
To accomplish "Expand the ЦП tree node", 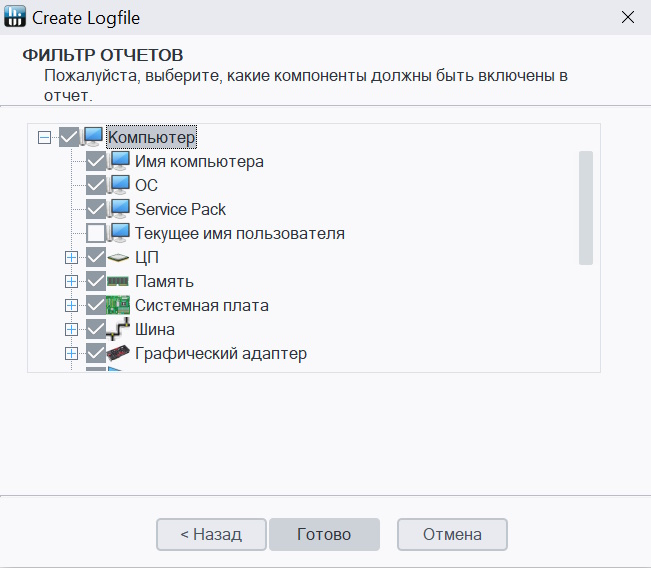I will click(x=71, y=257).
